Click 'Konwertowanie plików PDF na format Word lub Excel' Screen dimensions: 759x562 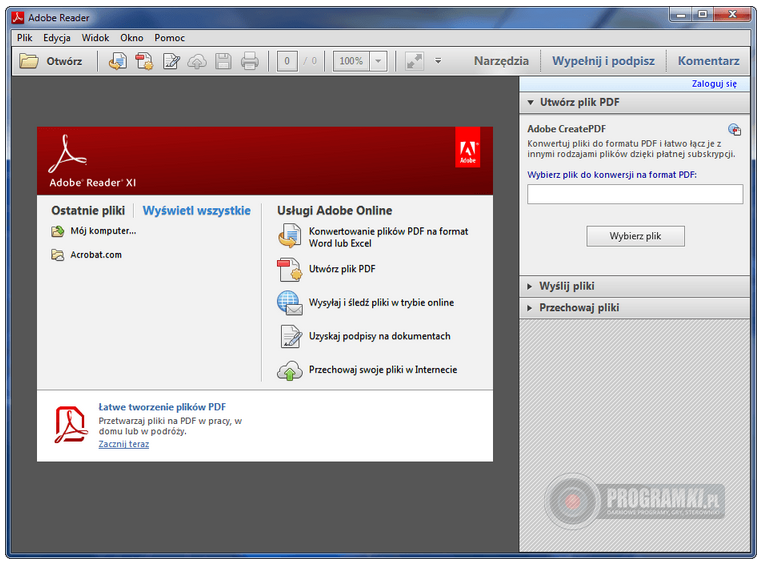(389, 237)
